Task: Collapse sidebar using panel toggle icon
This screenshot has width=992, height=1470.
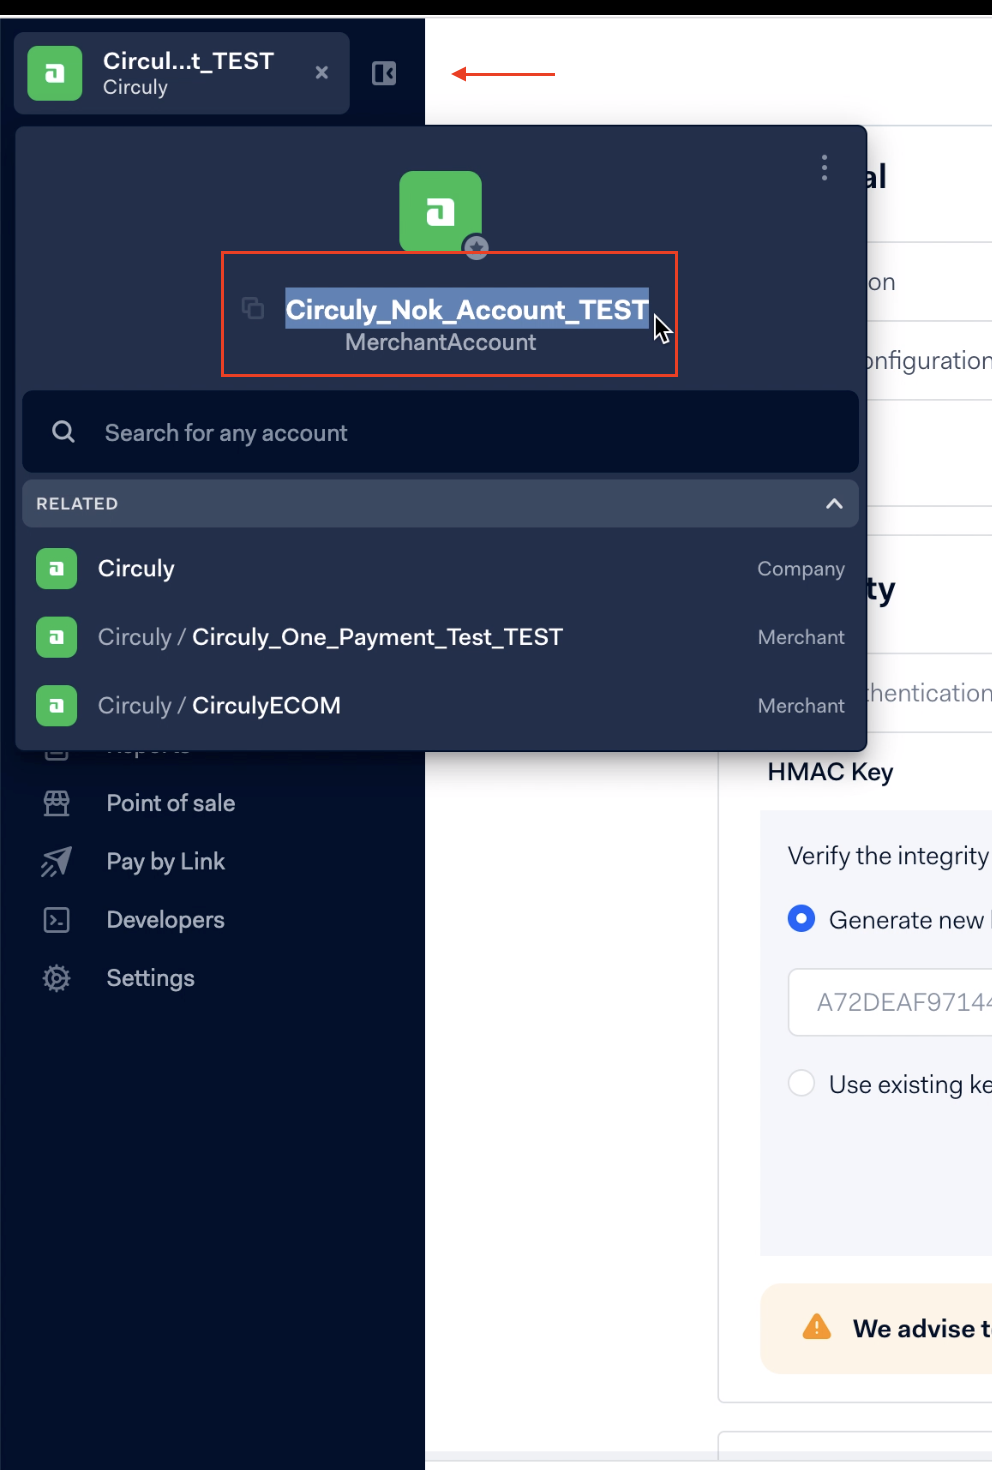Action: [x=384, y=73]
